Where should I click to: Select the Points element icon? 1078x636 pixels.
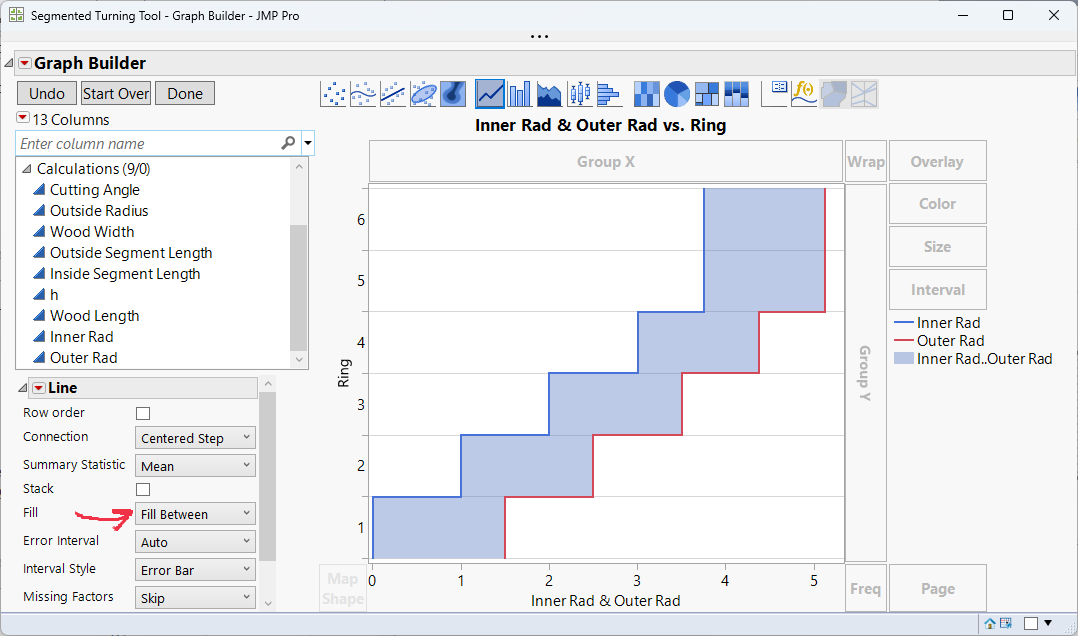(336, 93)
